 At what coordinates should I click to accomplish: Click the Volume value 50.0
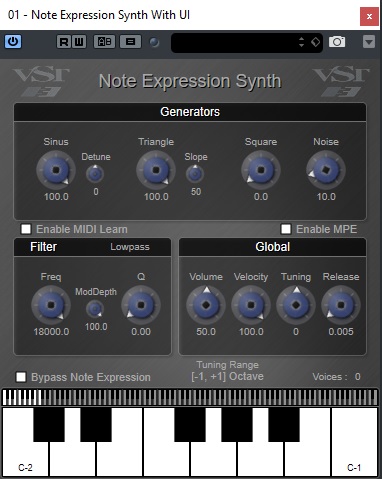[x=206, y=332]
